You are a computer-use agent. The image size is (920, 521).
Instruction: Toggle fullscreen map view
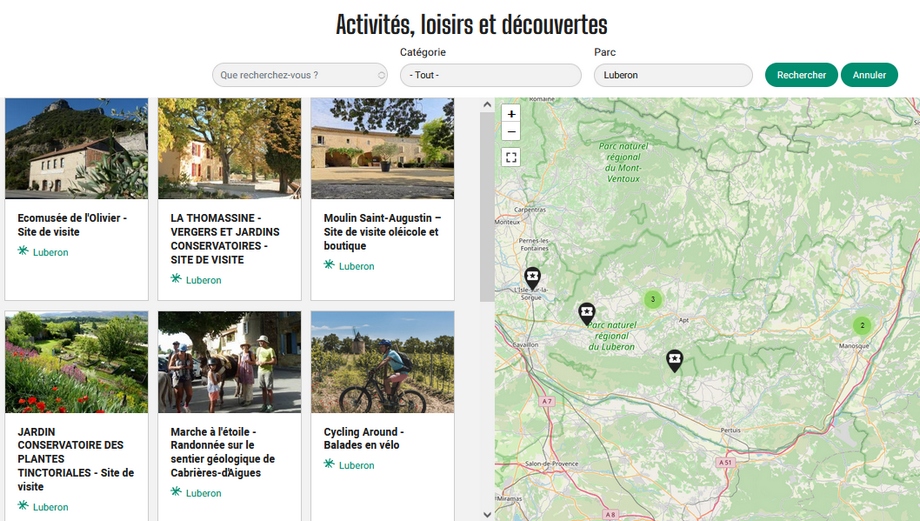[511, 157]
